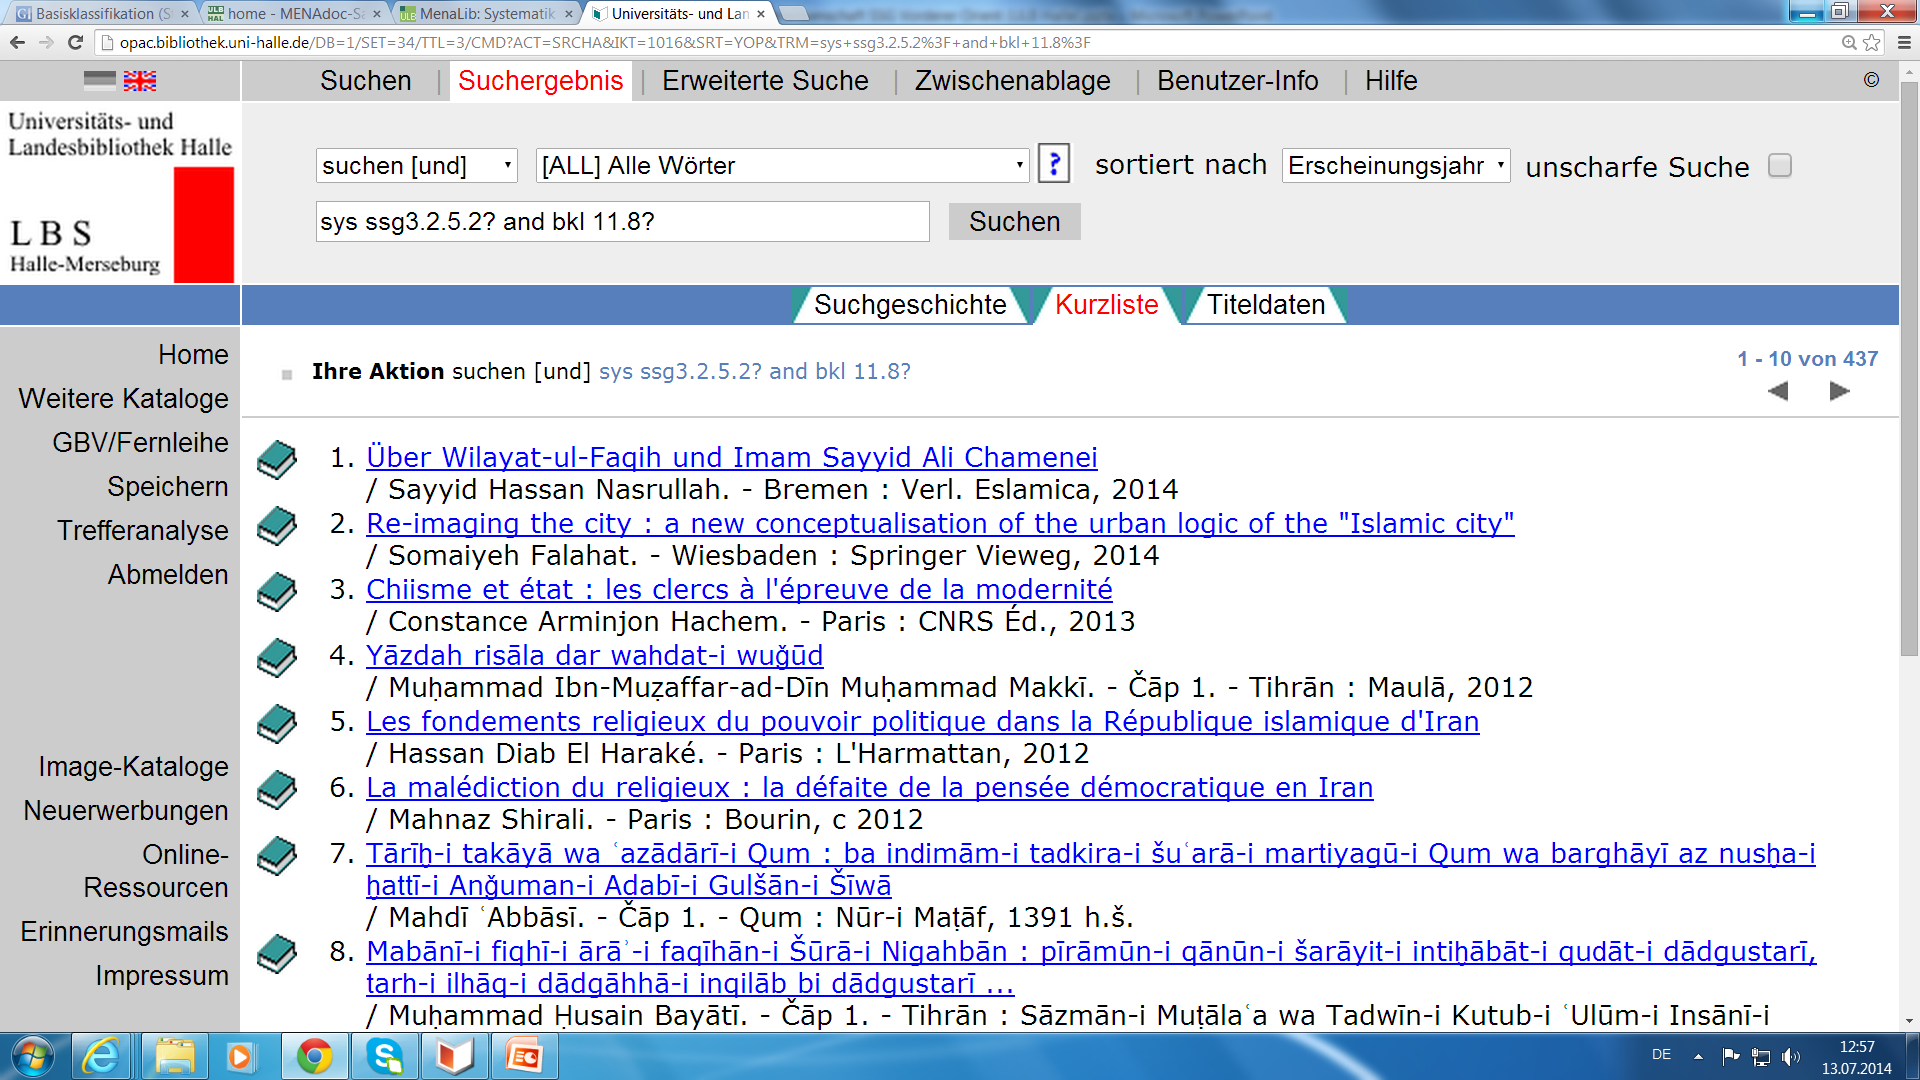Click browser back arrow

tap(17, 43)
